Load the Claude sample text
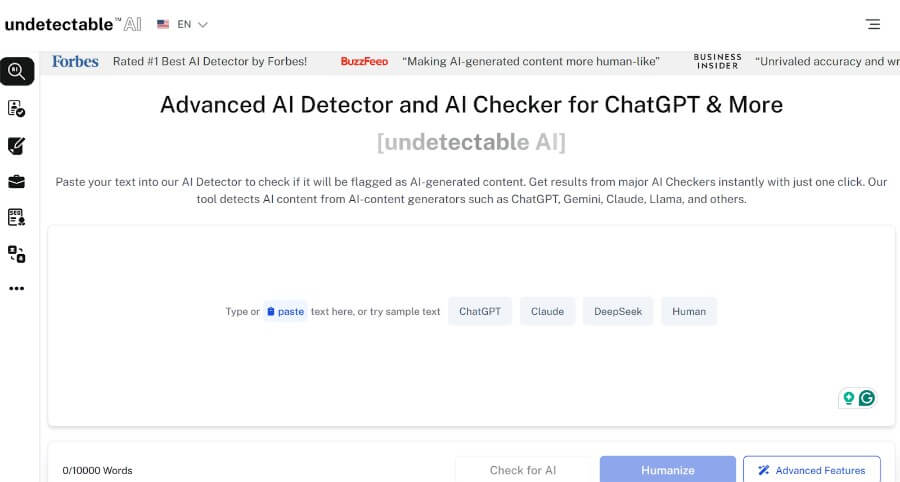This screenshot has height=482, width=900. point(547,312)
